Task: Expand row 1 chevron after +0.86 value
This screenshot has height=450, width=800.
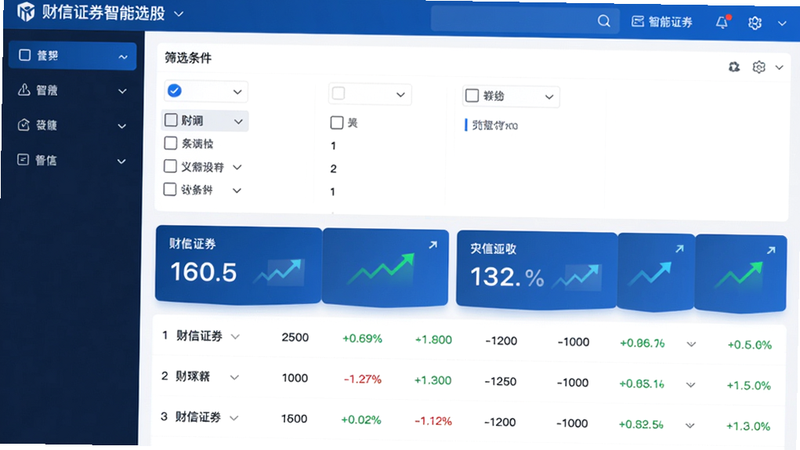Action: tap(691, 344)
